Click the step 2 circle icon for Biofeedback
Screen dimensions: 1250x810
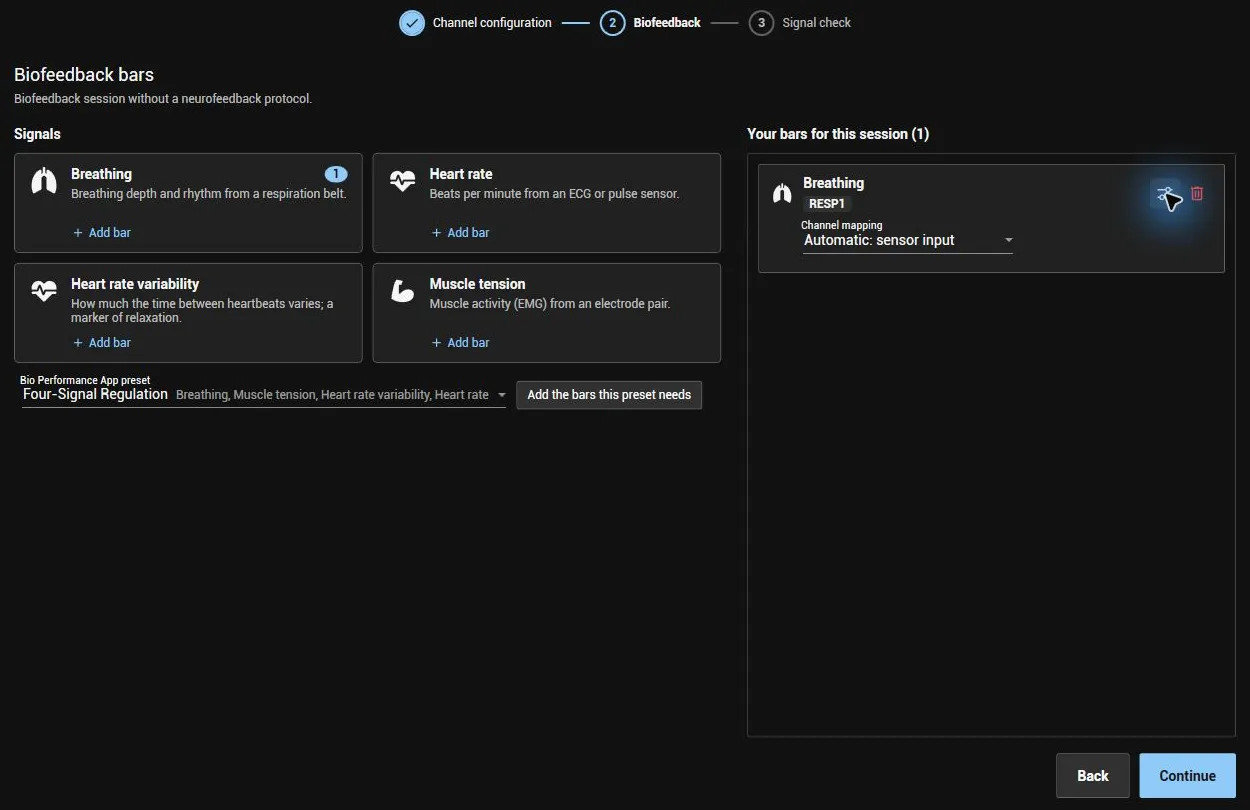click(612, 23)
